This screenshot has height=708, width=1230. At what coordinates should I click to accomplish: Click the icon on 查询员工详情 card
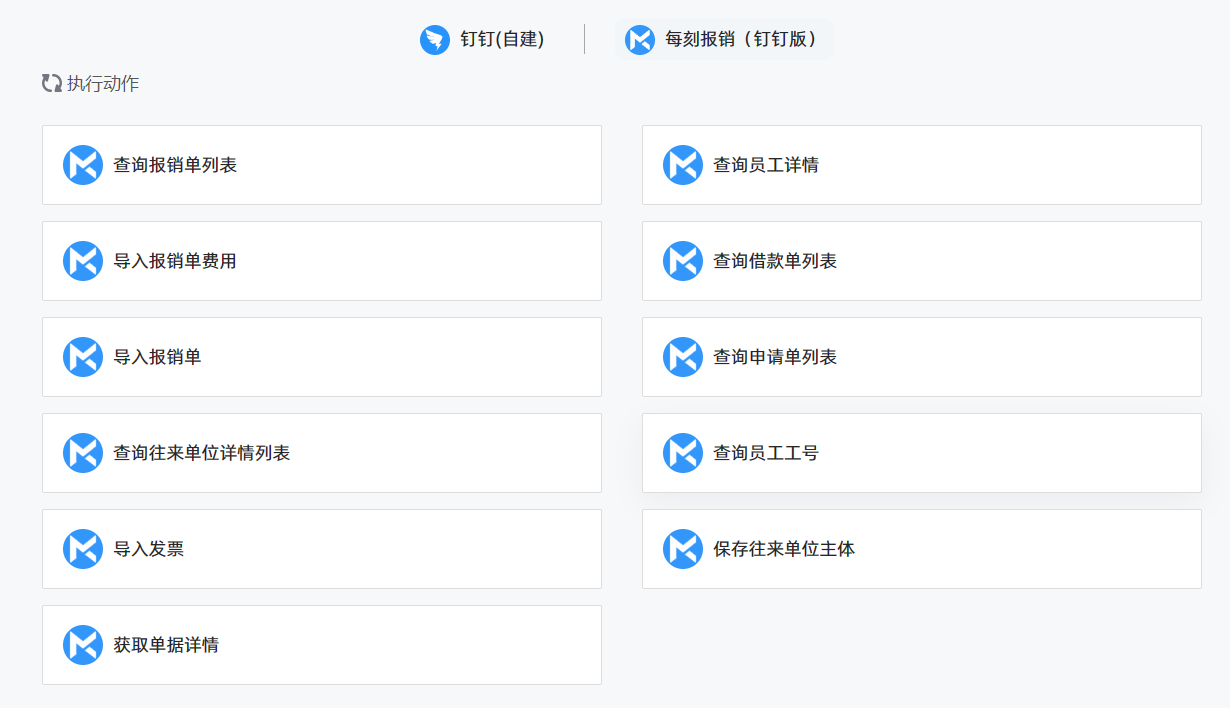[683, 165]
